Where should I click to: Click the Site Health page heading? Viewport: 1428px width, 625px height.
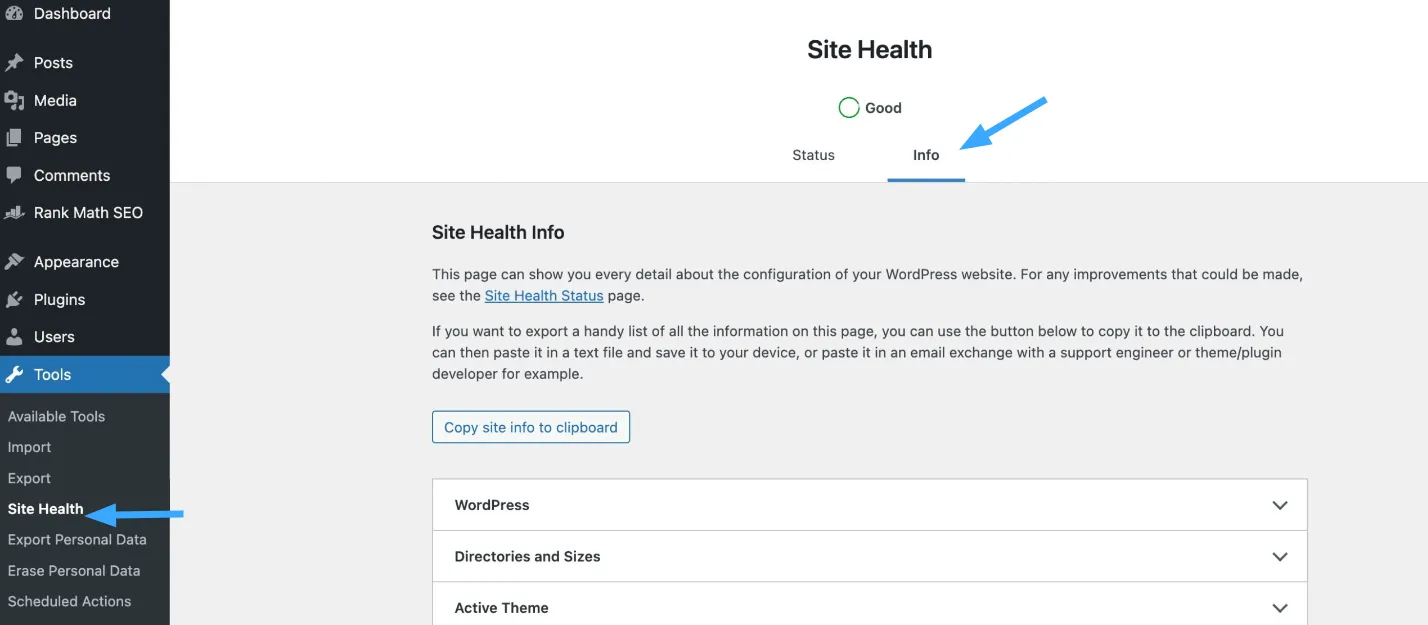click(870, 50)
